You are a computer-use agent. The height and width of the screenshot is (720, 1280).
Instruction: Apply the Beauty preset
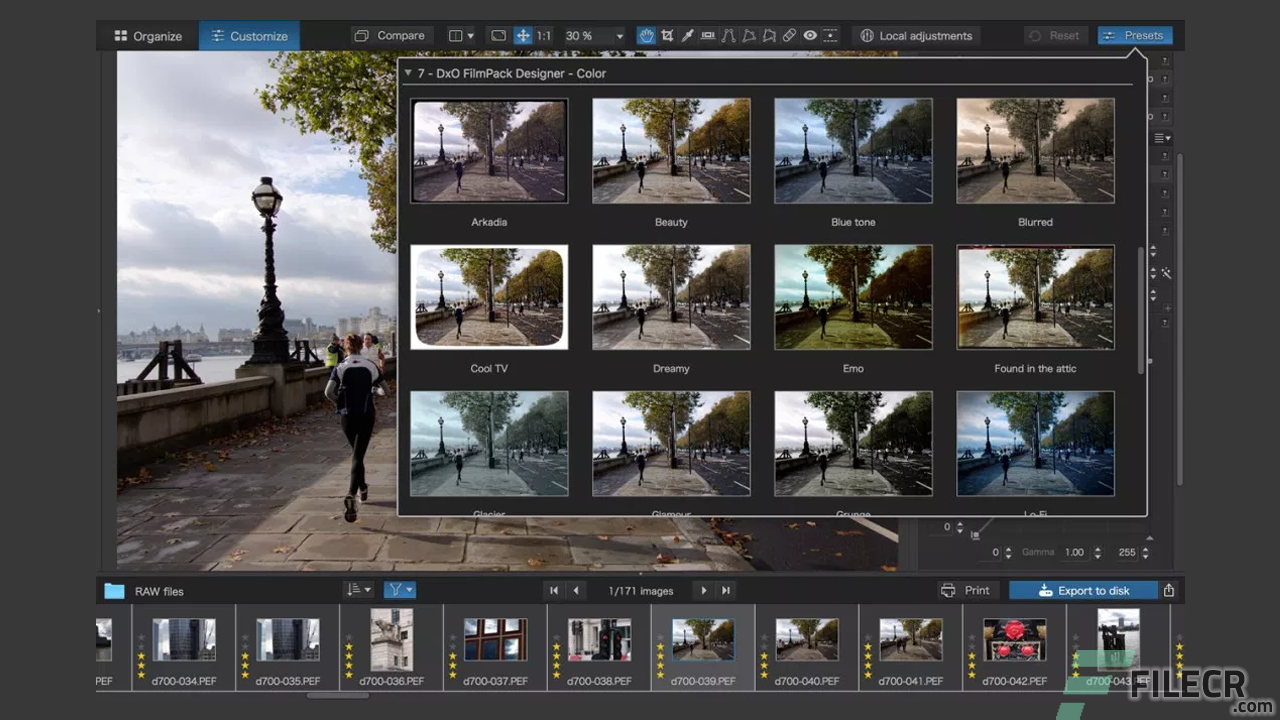pos(671,151)
